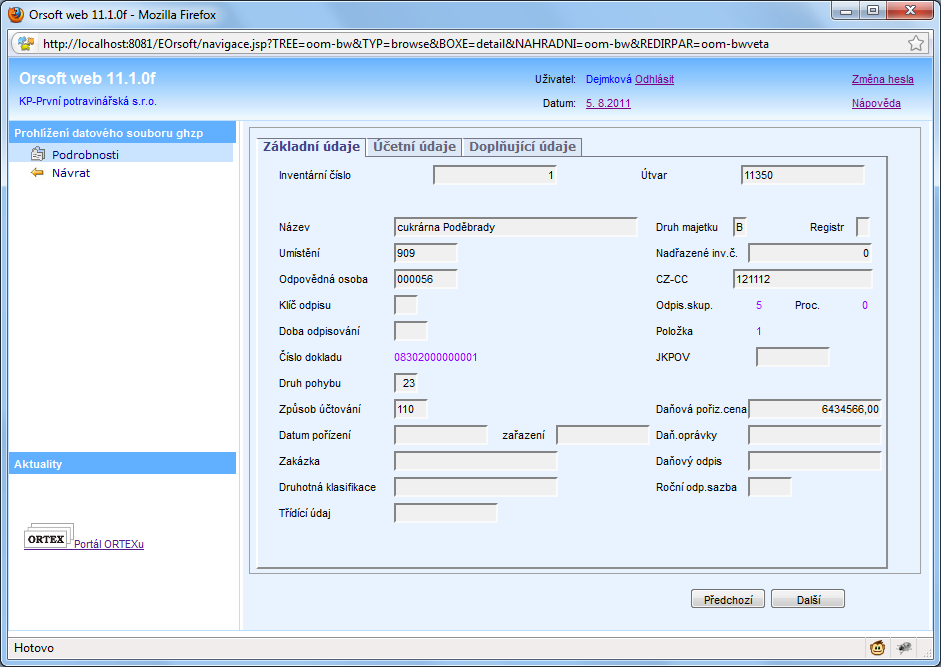Click the ORTEX logo image
941x667 pixels.
[x=48, y=538]
